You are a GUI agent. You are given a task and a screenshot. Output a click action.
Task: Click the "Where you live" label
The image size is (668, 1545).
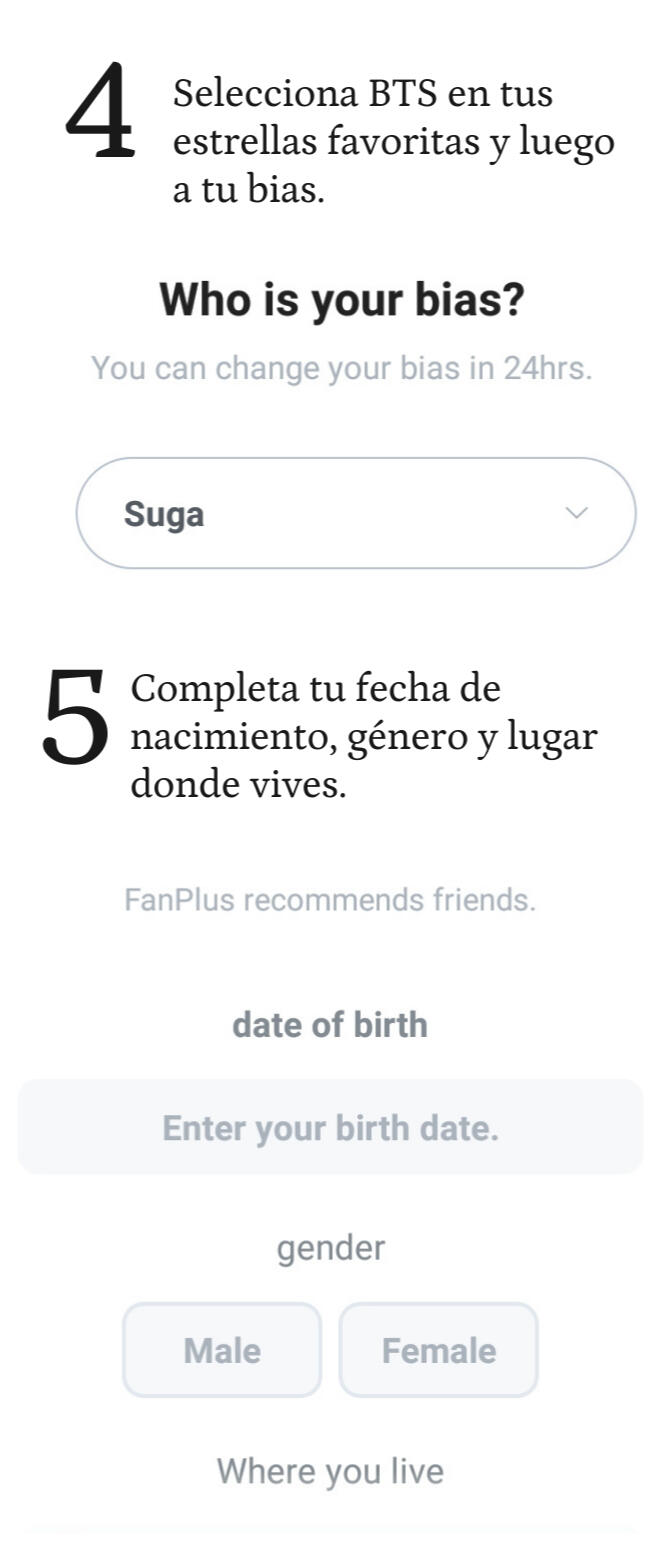click(330, 1471)
